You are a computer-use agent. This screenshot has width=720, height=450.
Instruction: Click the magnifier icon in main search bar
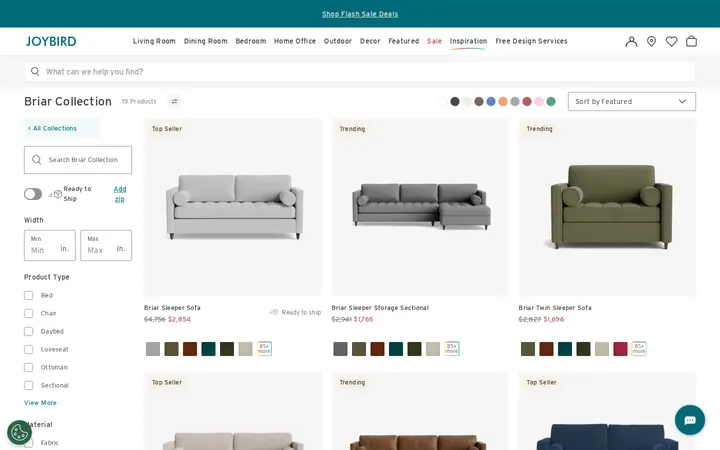(x=35, y=71)
